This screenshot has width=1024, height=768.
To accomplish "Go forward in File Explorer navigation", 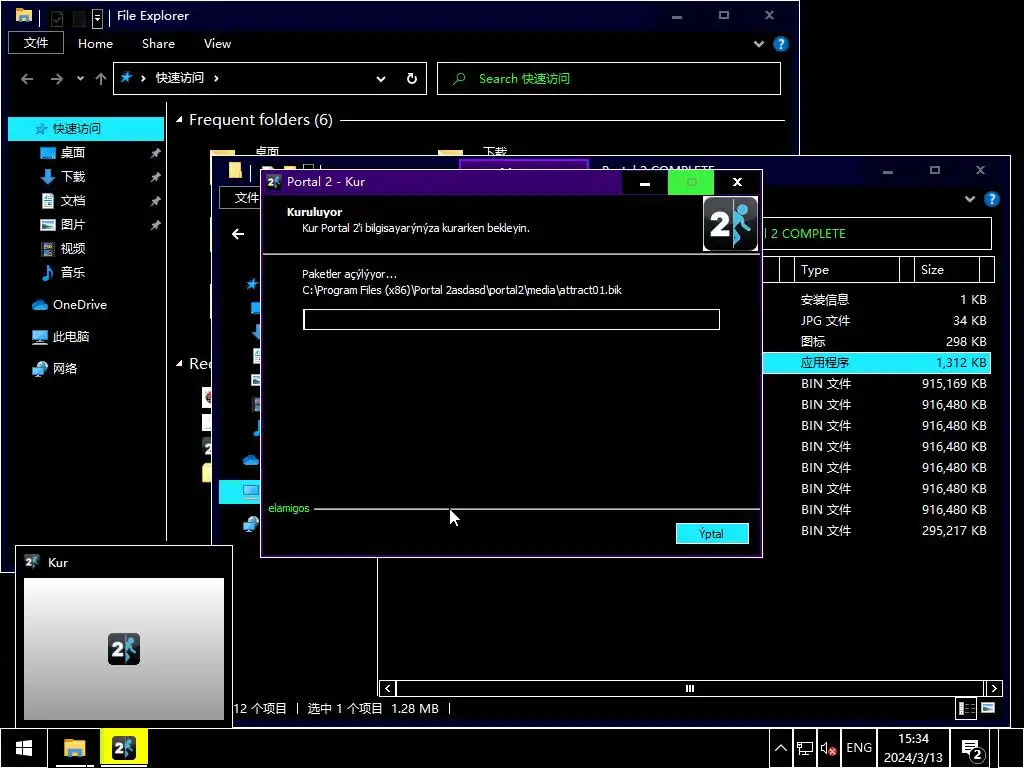I will (x=57, y=79).
